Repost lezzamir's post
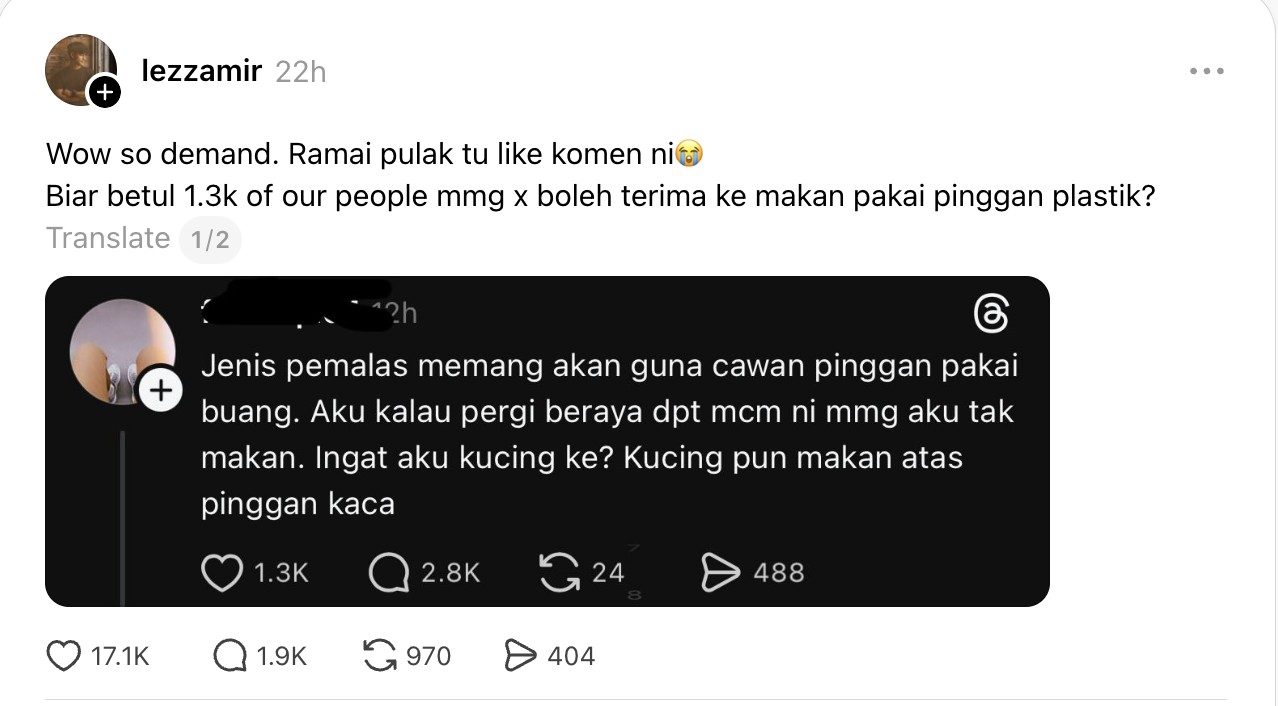The width and height of the screenshot is (1278, 706). (379, 656)
